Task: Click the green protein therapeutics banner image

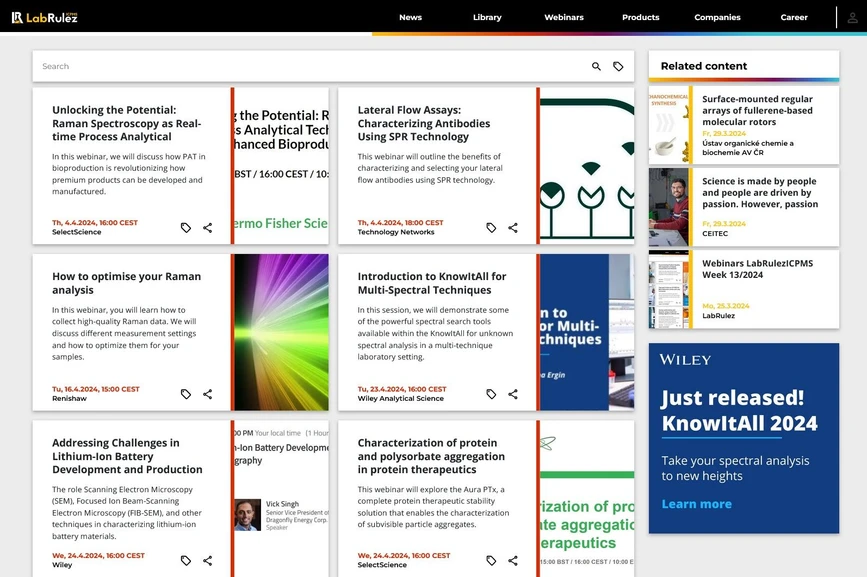Action: click(587, 499)
